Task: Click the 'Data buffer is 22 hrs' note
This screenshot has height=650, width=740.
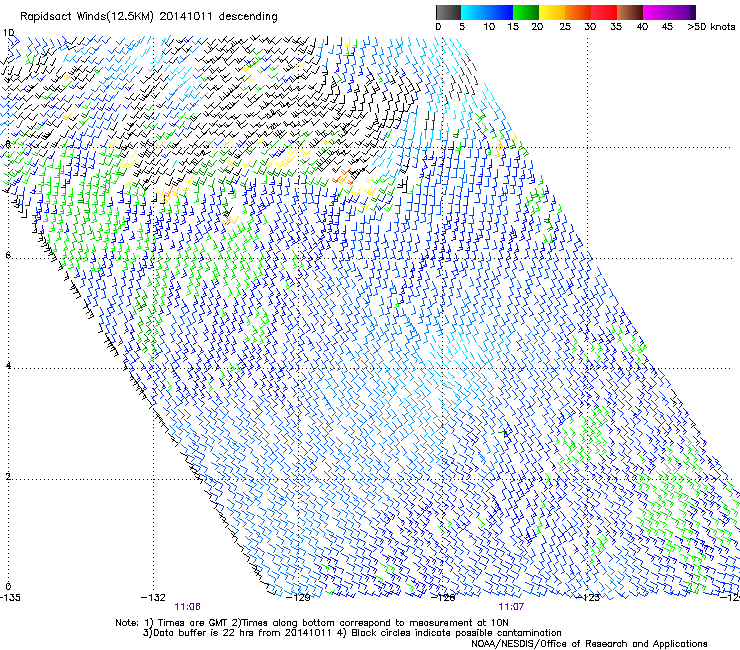Action: [352, 633]
